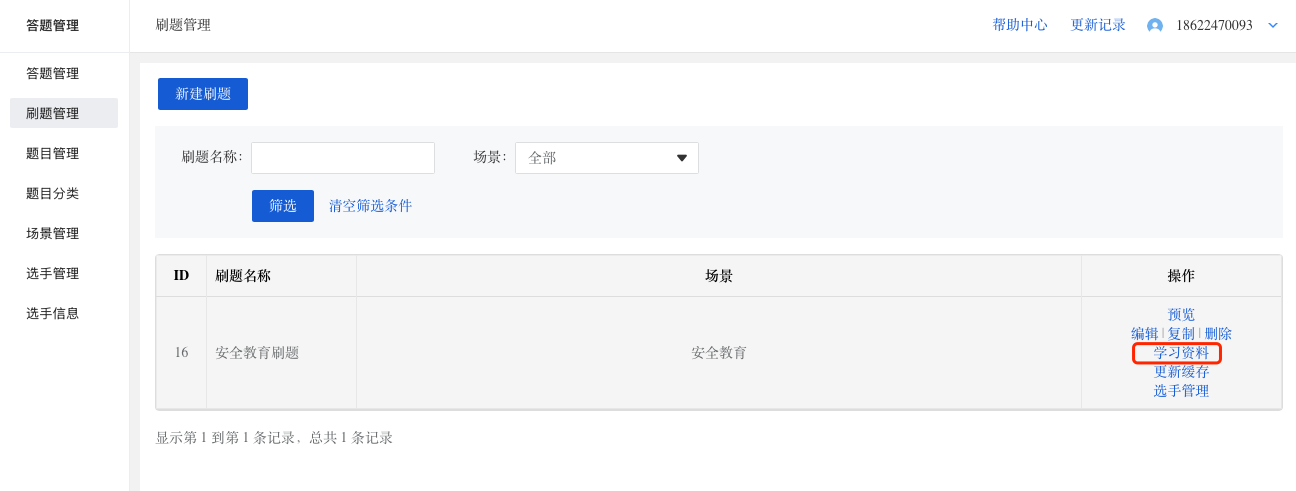Image resolution: width=1296 pixels, height=491 pixels.
Task: Open the 场景 dropdown selector
Action: 607,158
